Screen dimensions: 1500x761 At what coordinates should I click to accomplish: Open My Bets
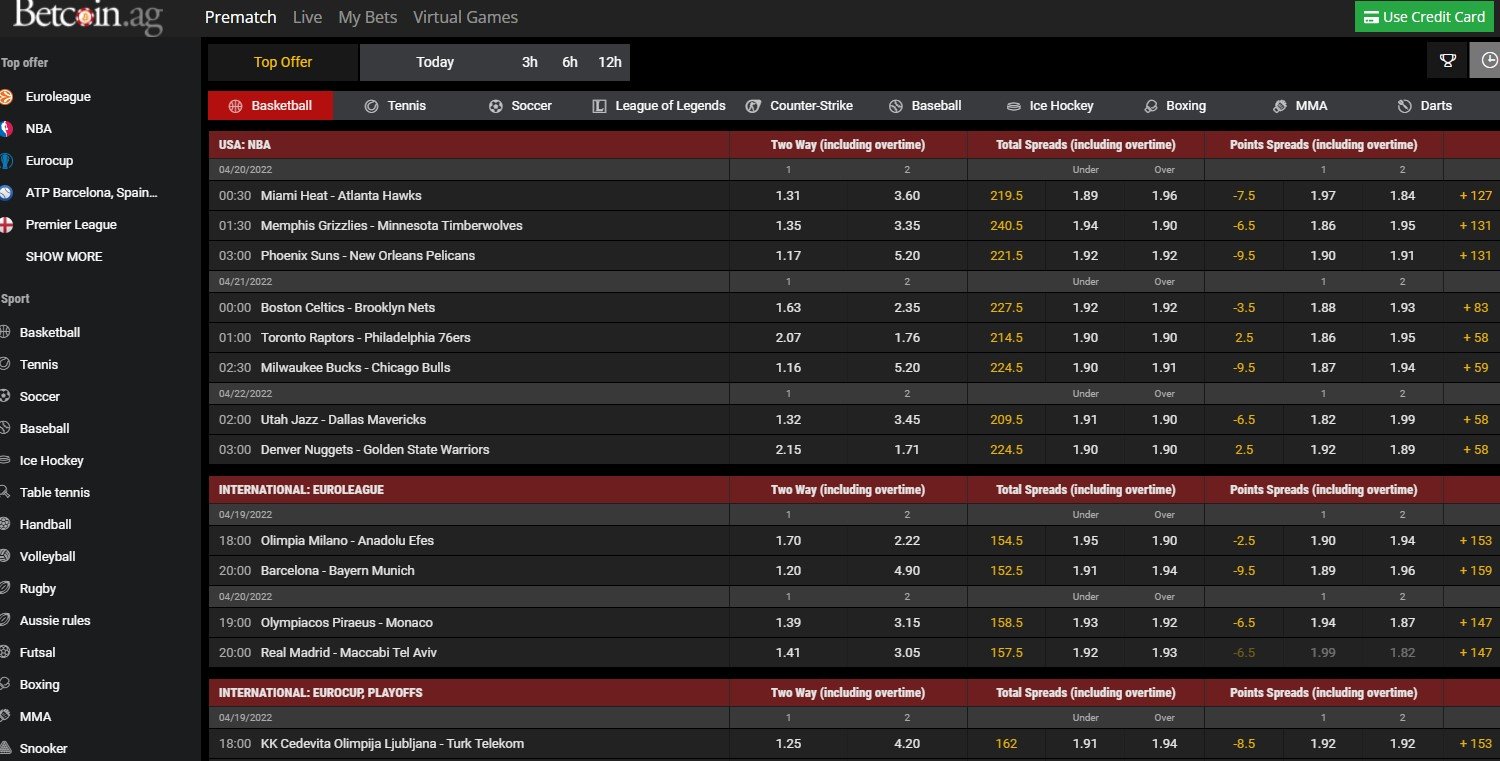[368, 17]
